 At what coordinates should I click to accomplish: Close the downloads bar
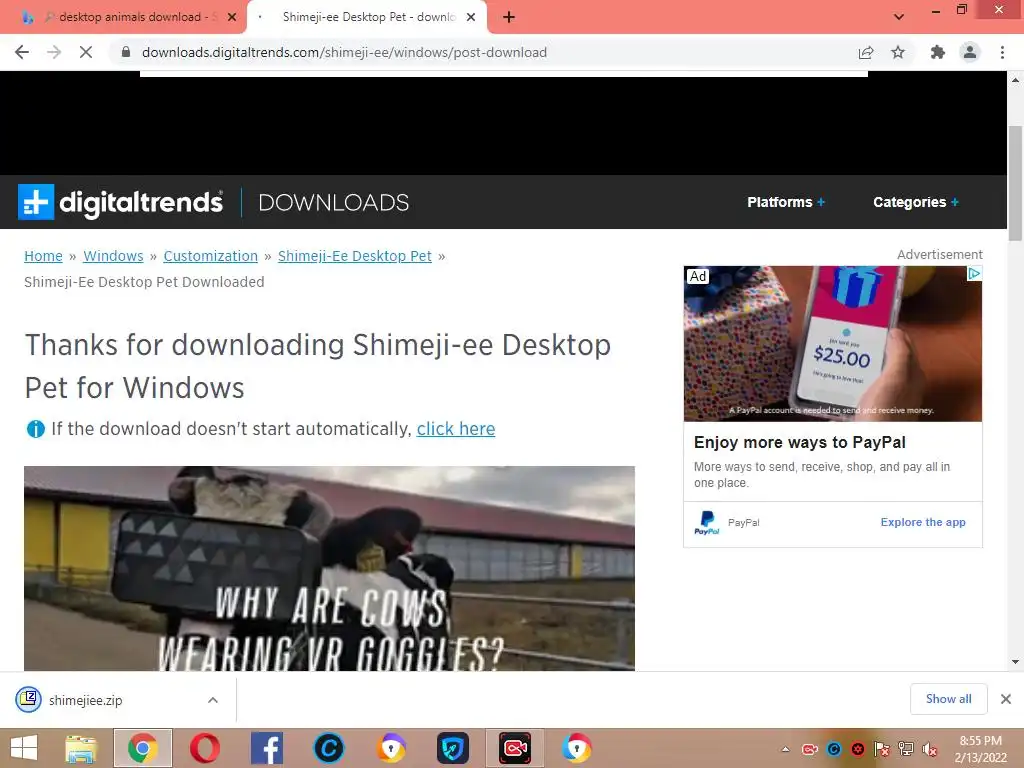(x=1006, y=699)
